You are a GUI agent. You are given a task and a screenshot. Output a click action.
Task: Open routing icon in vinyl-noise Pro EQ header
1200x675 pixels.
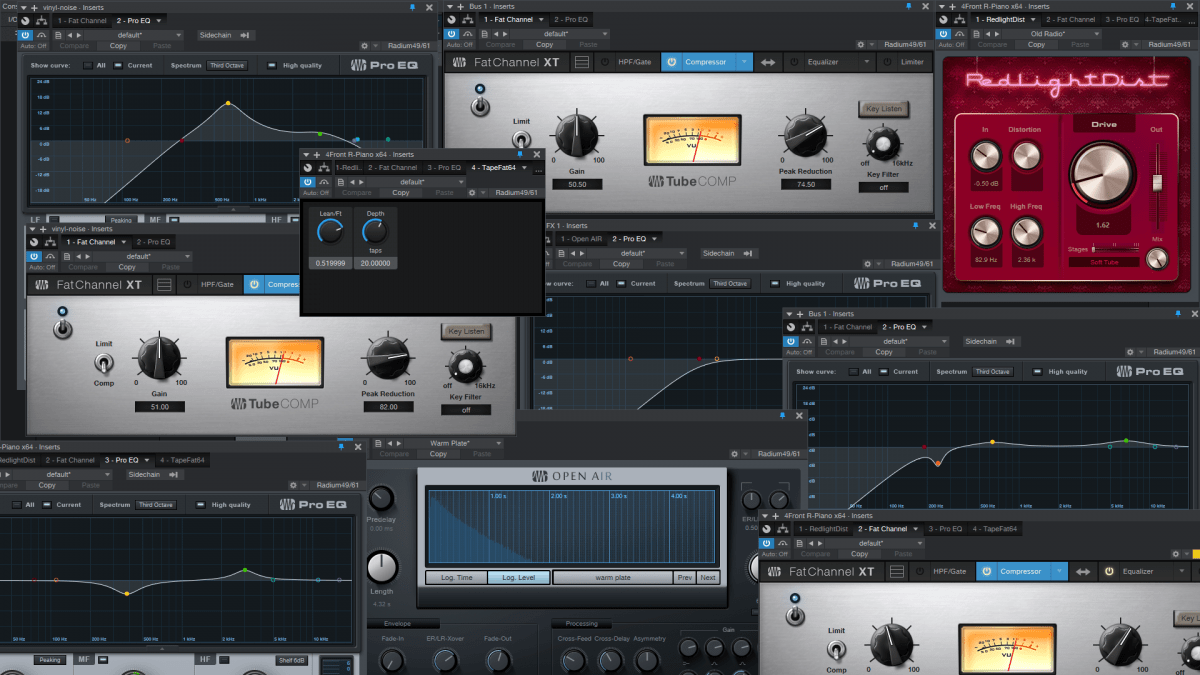coord(41,20)
